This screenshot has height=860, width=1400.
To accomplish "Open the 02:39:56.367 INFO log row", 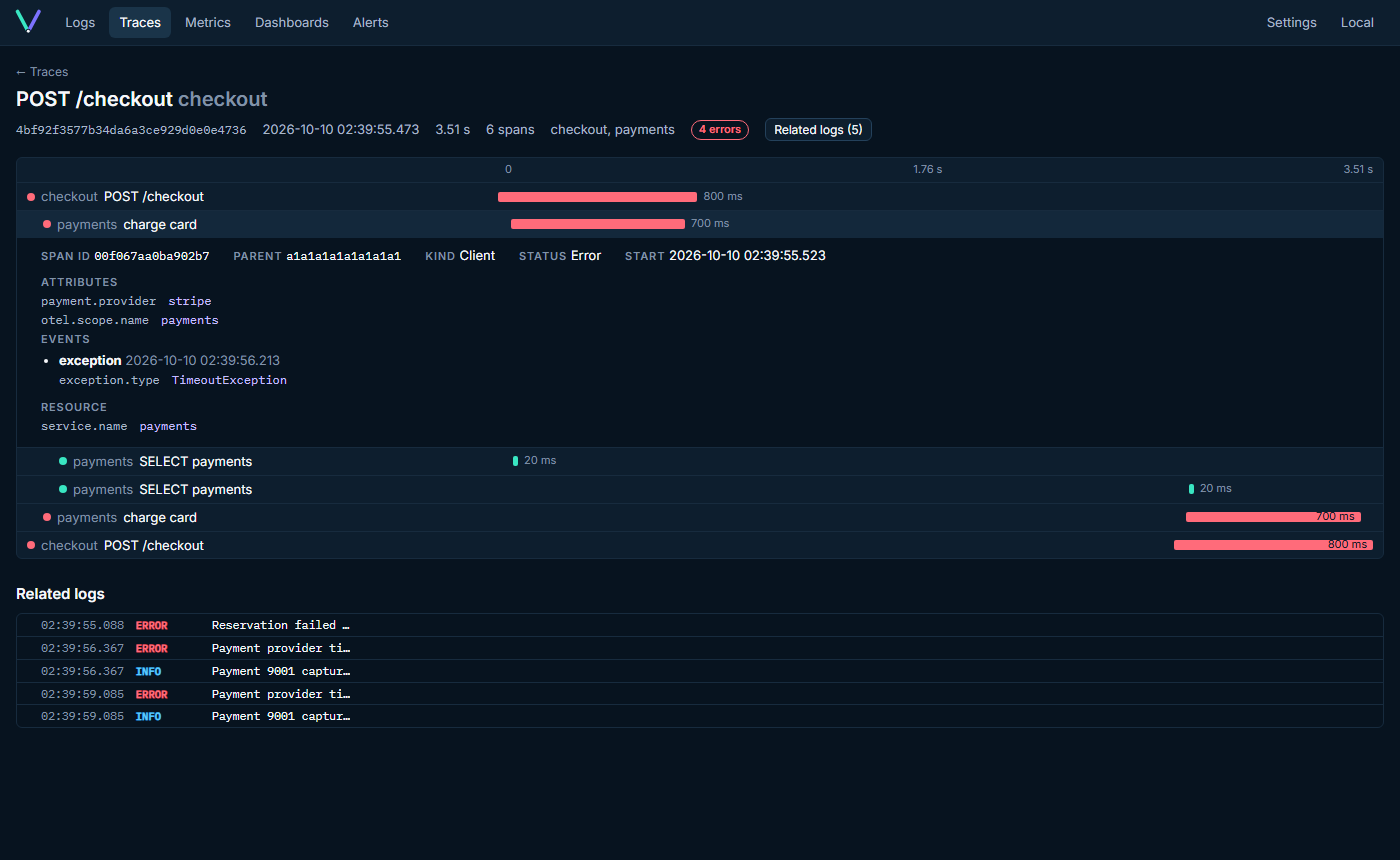I will pos(700,671).
